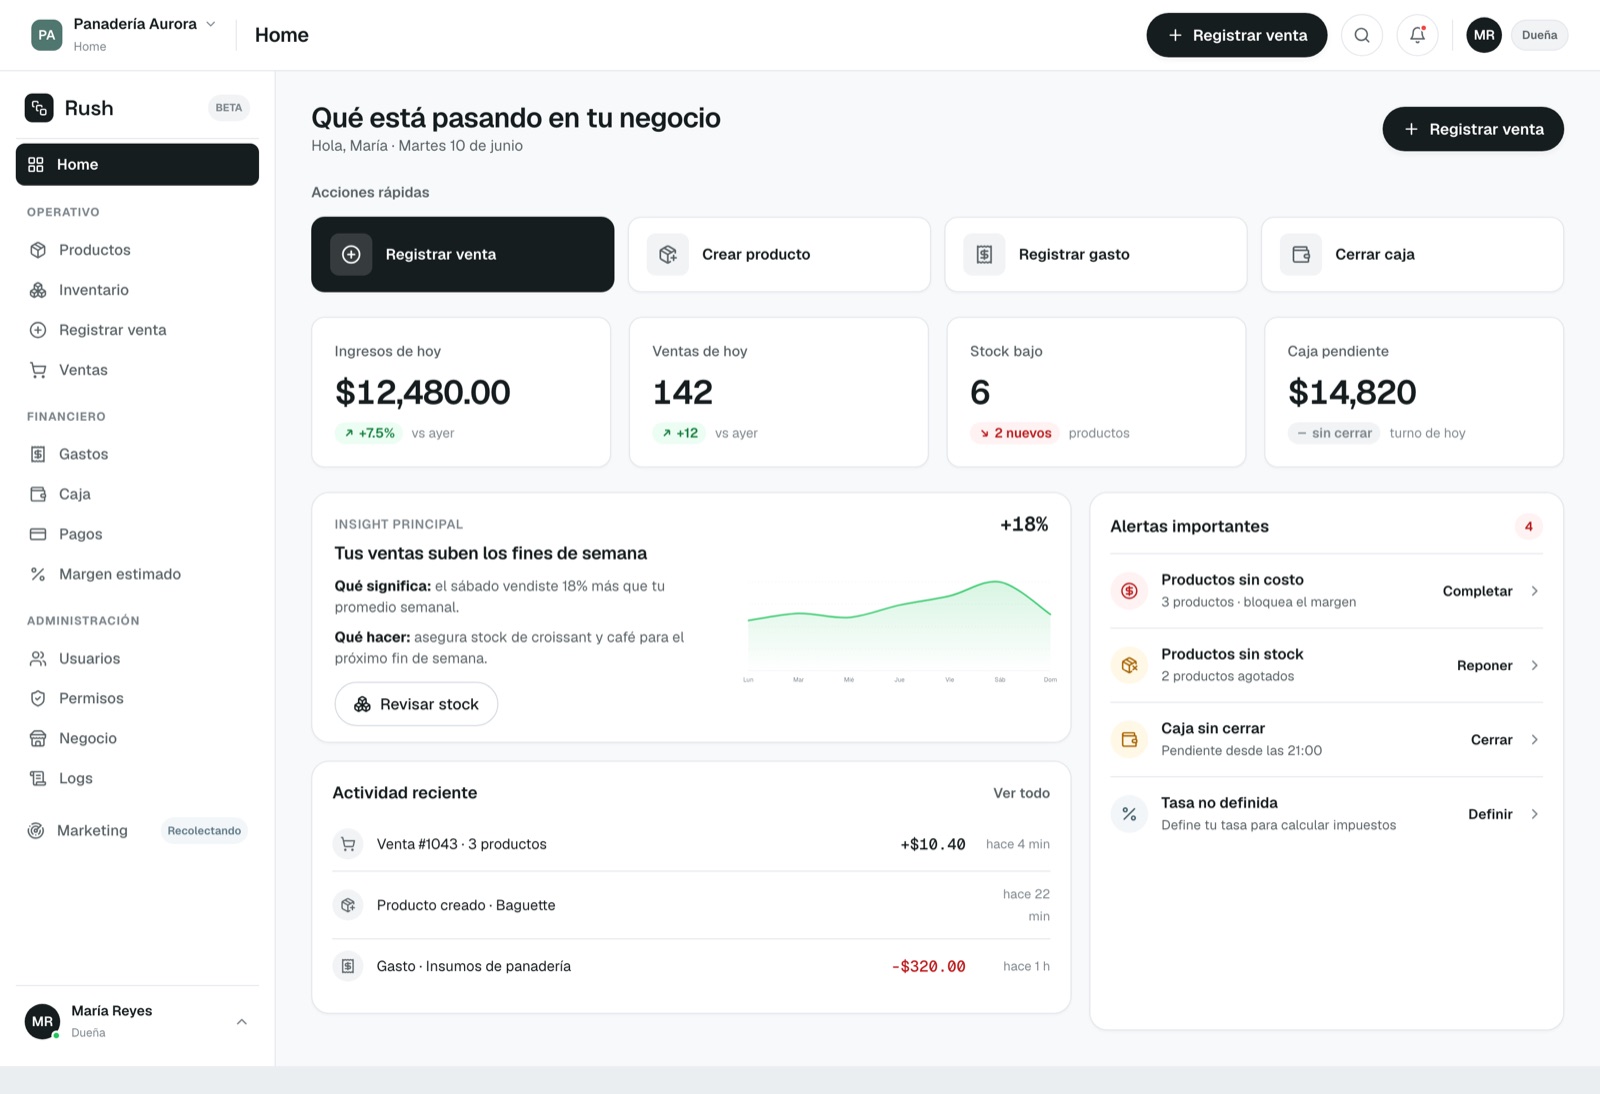This screenshot has width=1600, height=1094.
Task: Click the header Registrar venta button
Action: click(1236, 35)
